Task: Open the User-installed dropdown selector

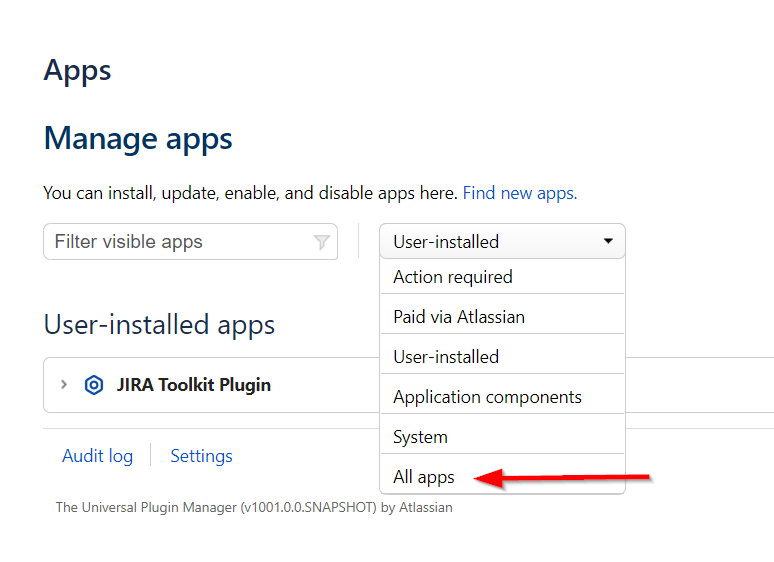Action: click(502, 241)
